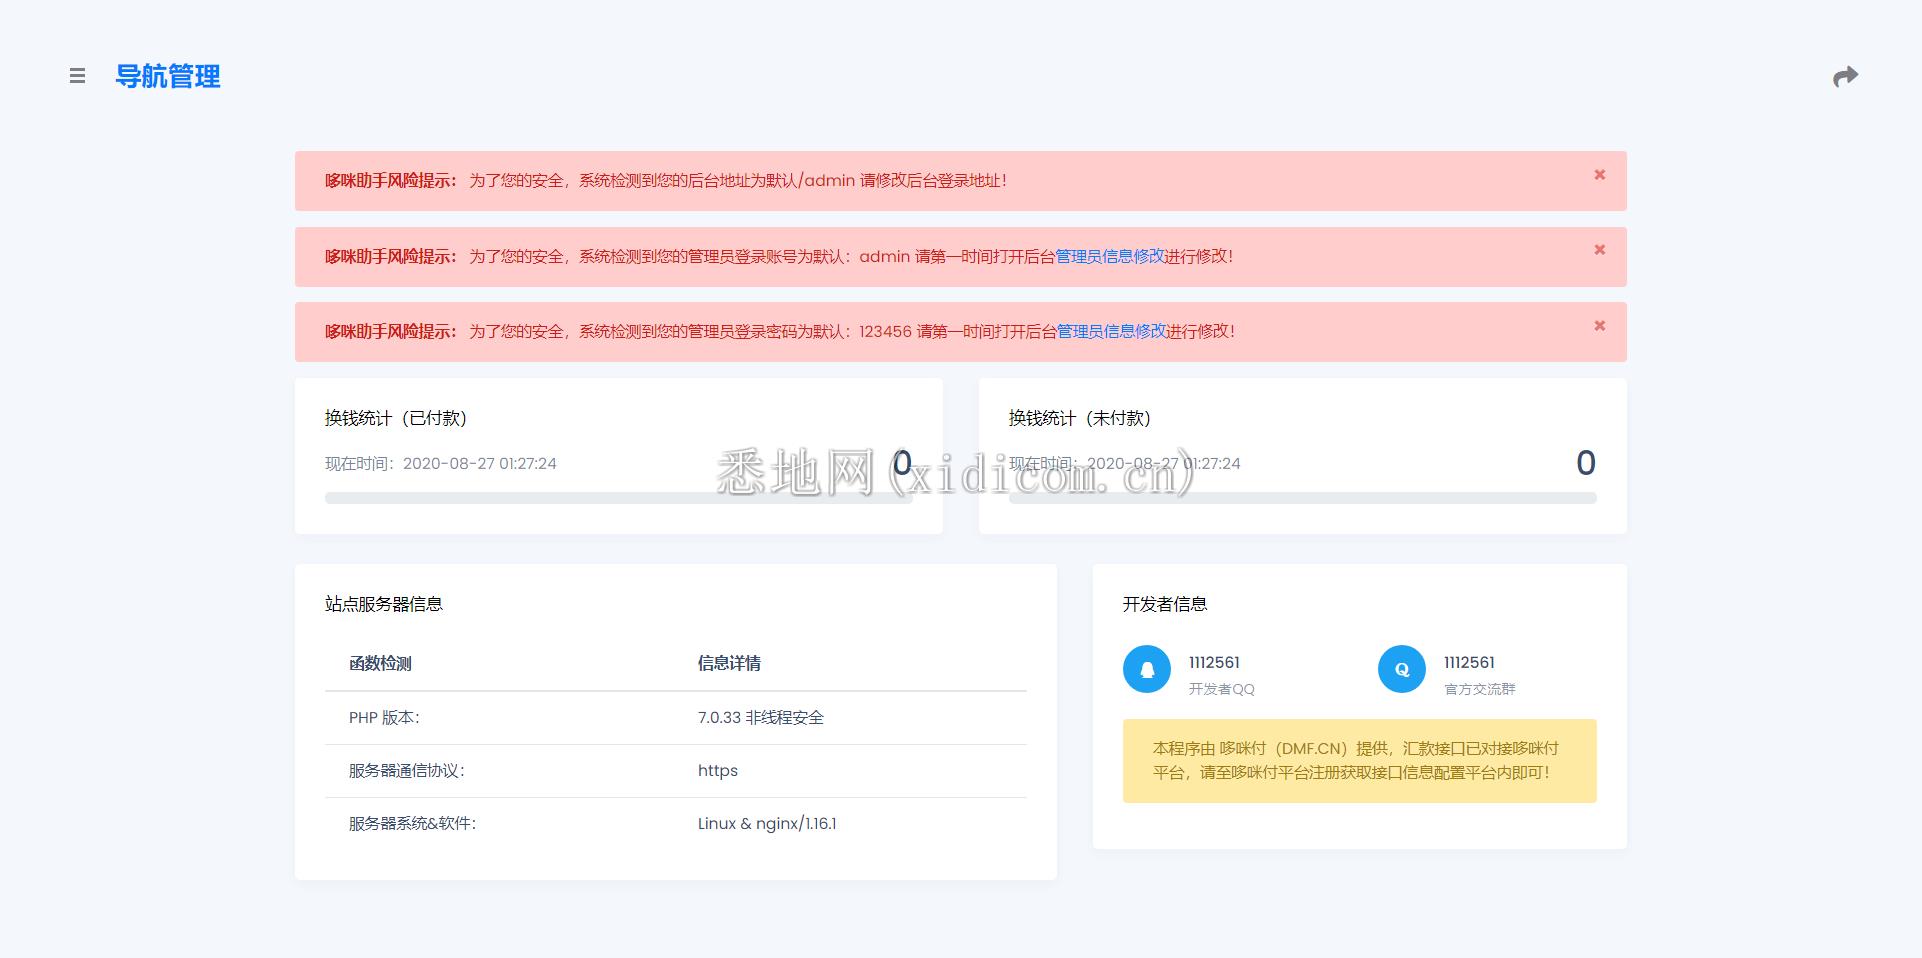Click the yellow DMF.CN notice box
This screenshot has height=958, width=1922.
(1359, 760)
